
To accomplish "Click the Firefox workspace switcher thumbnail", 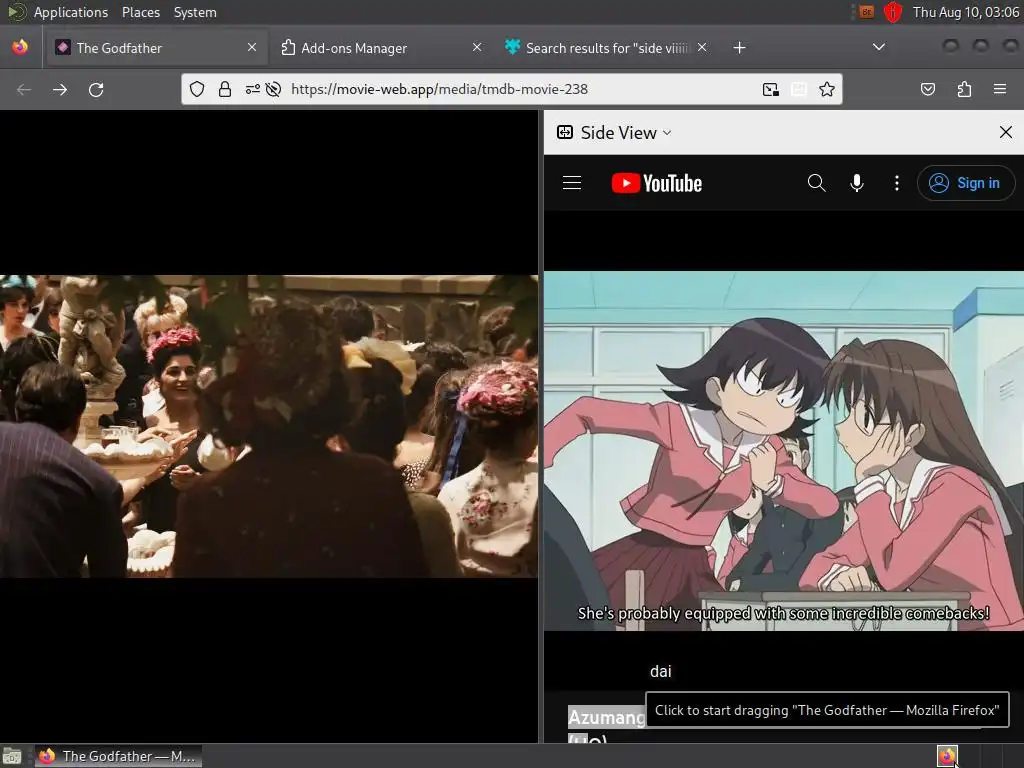I will [x=947, y=756].
